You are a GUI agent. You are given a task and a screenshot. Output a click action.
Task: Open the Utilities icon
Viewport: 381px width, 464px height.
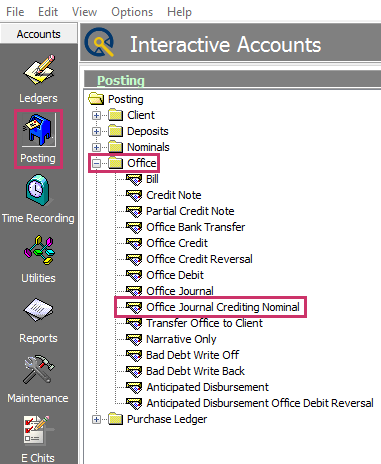[38, 250]
